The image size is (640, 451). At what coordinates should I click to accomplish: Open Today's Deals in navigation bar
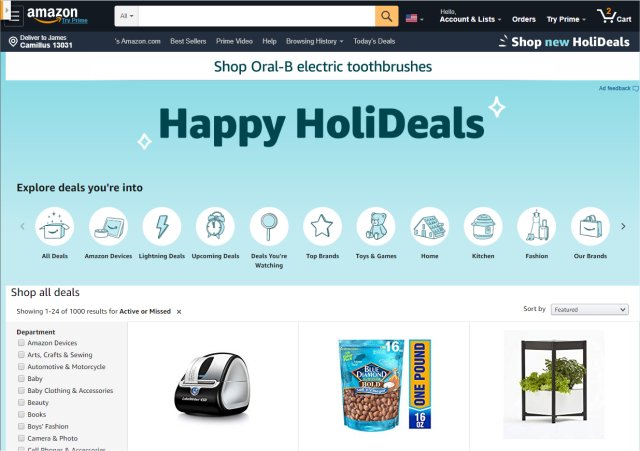[374, 41]
